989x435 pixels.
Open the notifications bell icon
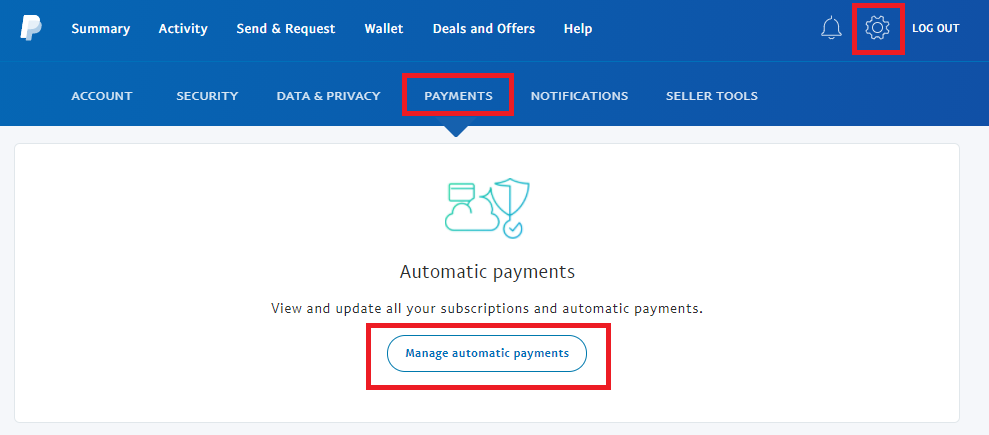[x=831, y=28]
